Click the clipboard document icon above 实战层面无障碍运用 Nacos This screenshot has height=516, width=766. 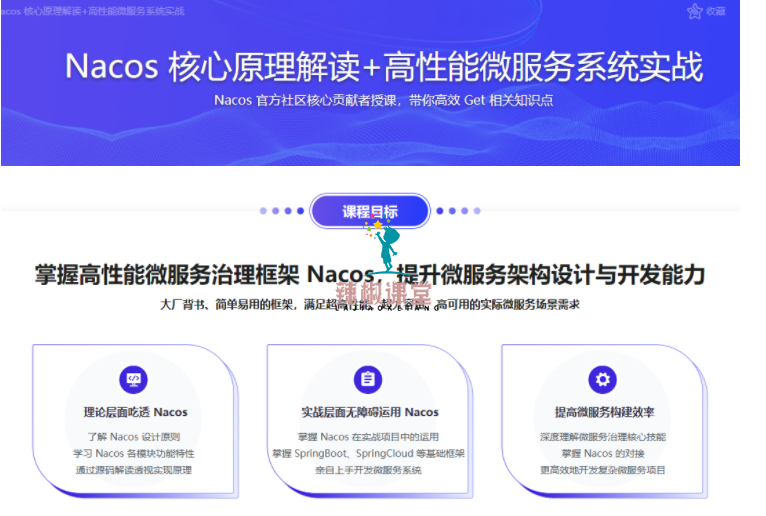(368, 379)
